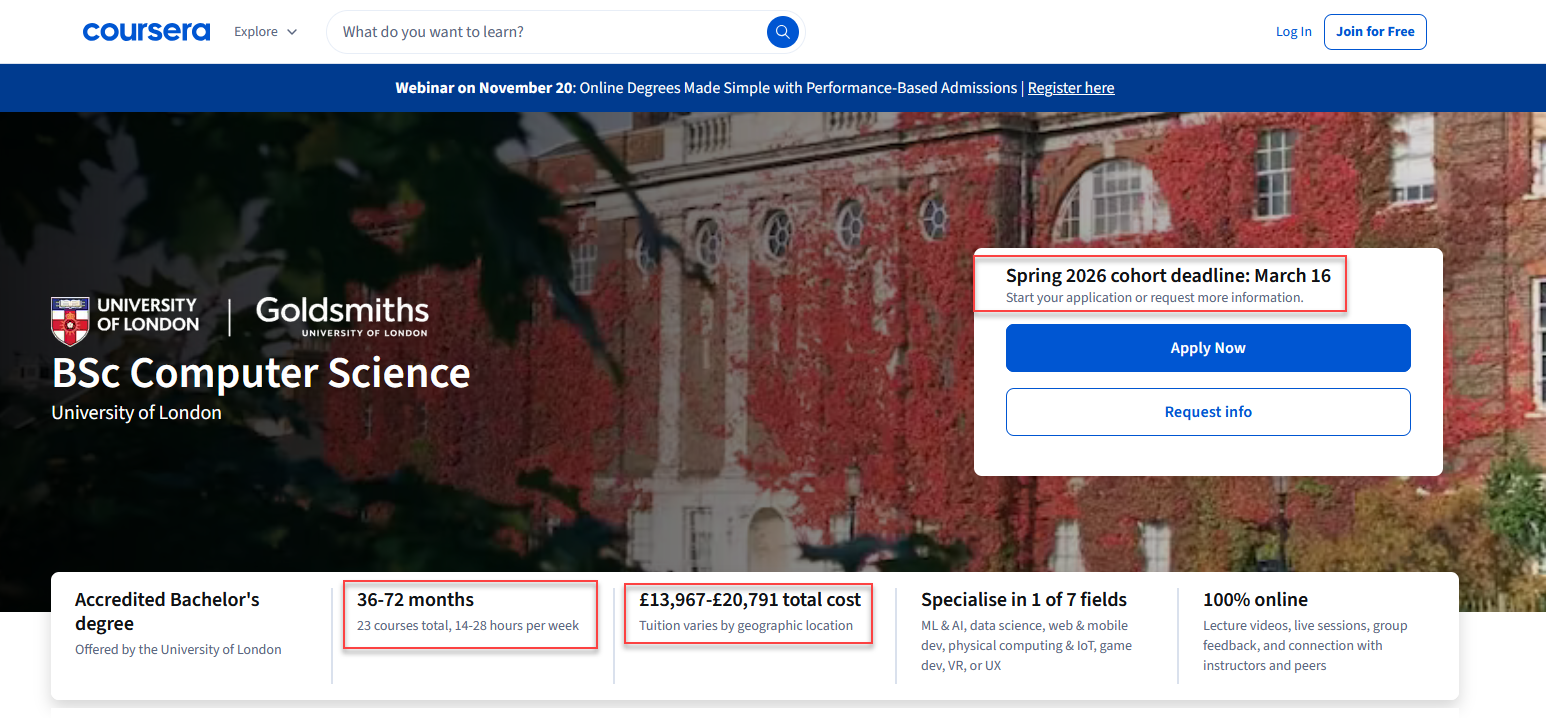Viewport: 1546px width, 718px height.
Task: Click the BSc Computer Science heading
Action: click(261, 373)
